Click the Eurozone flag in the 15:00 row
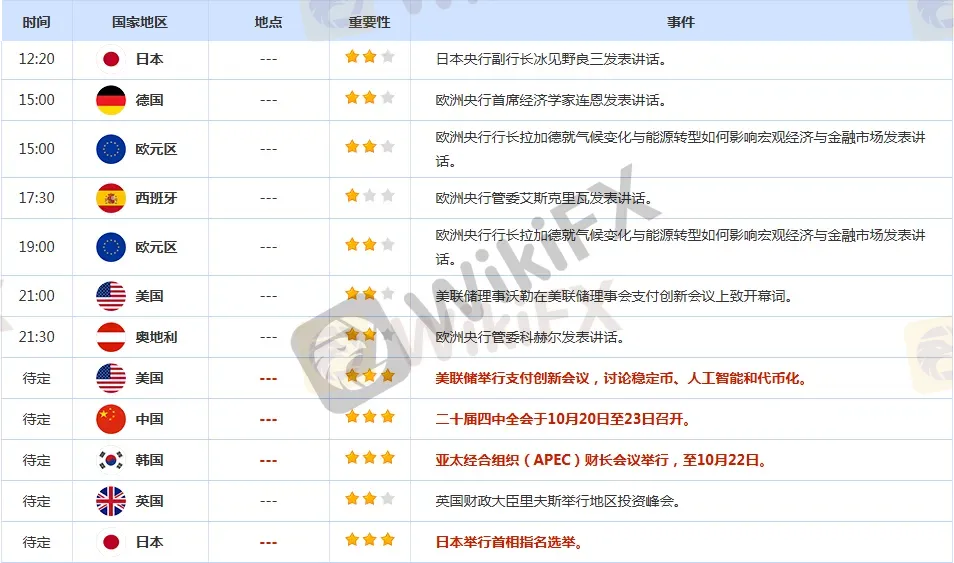 [x=111, y=149]
